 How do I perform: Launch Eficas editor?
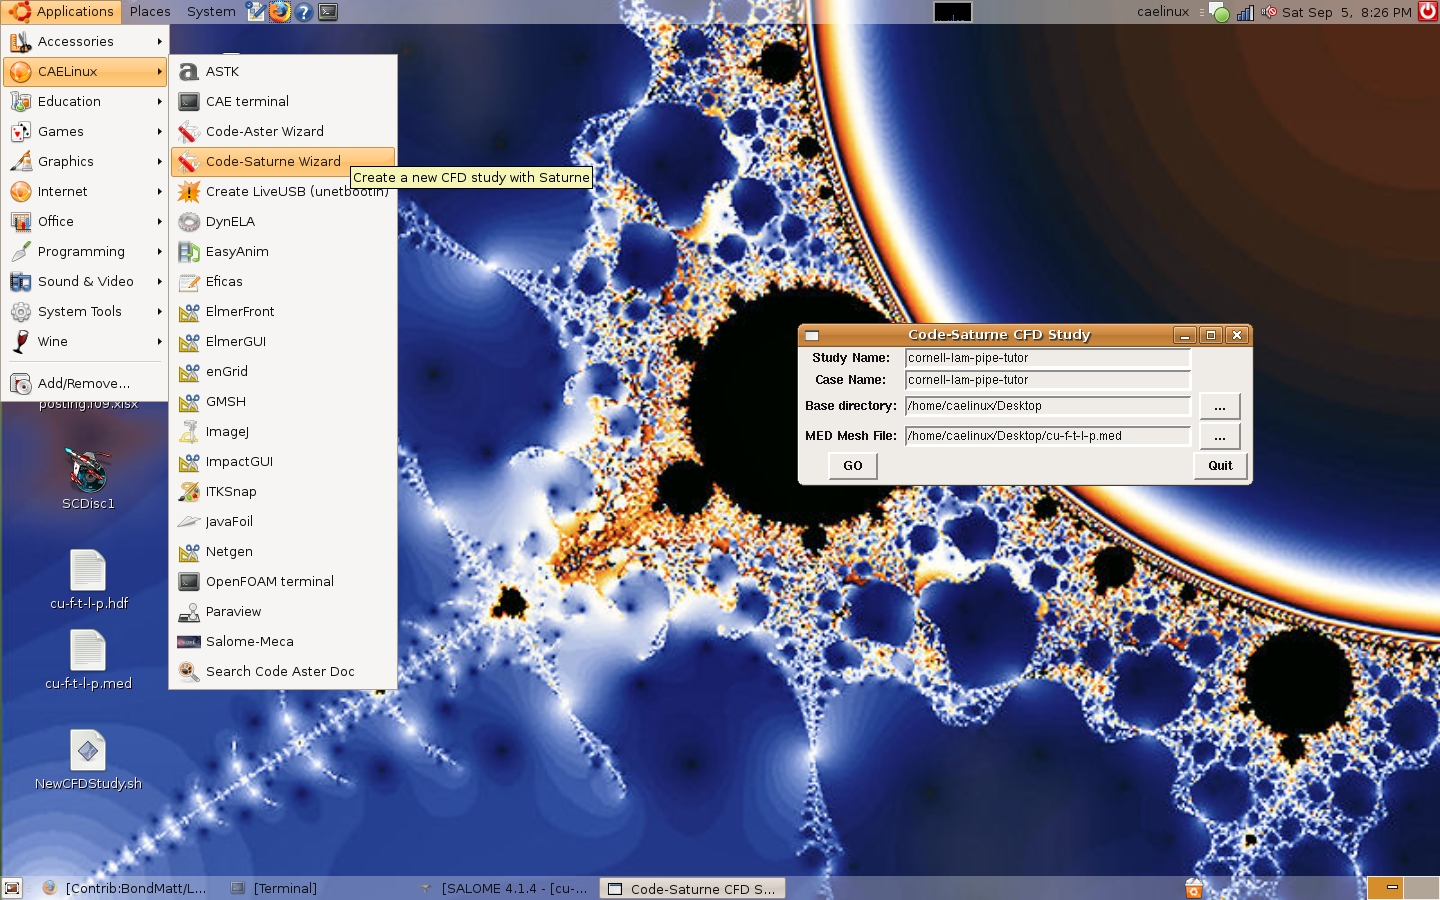(283, 281)
